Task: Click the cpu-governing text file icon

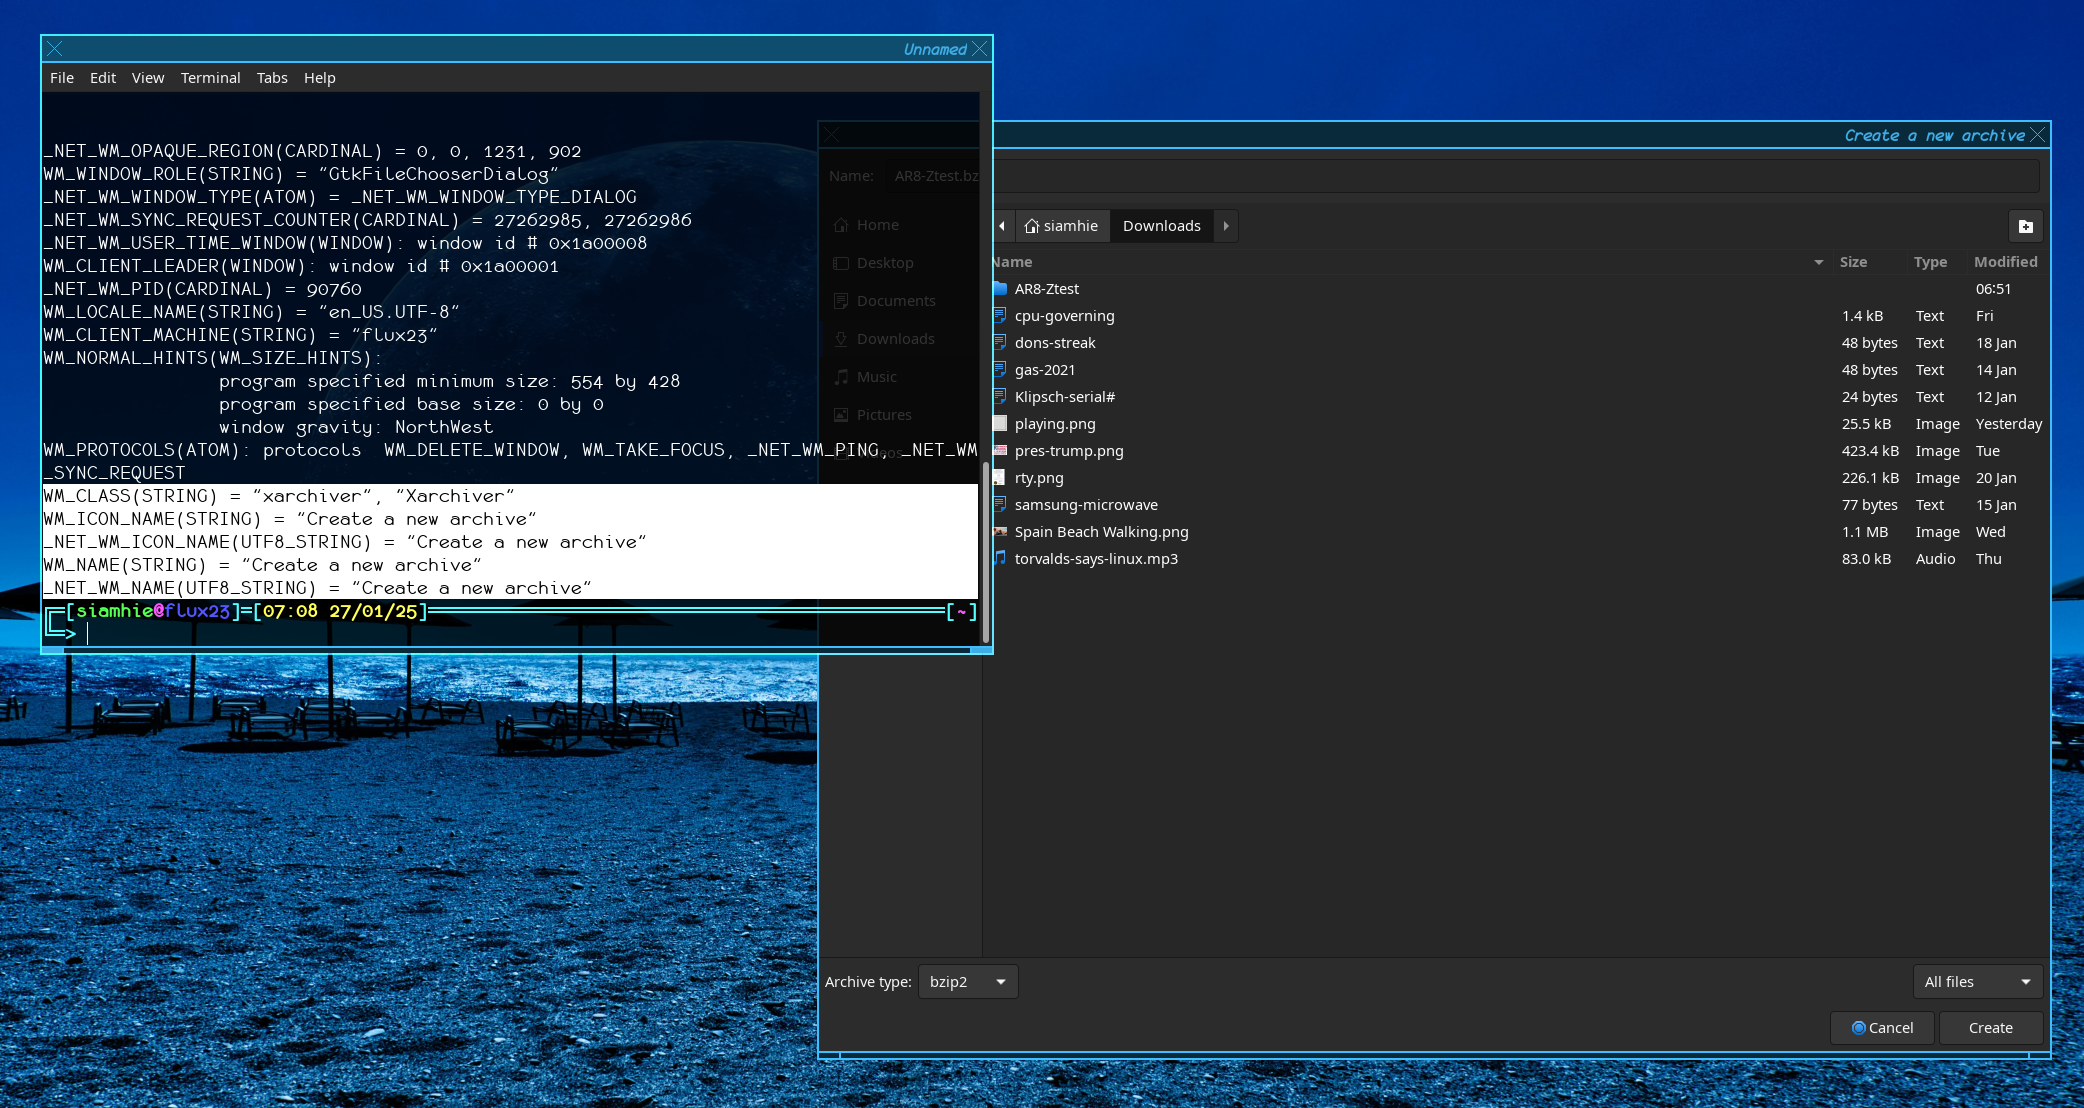Action: point(1000,316)
